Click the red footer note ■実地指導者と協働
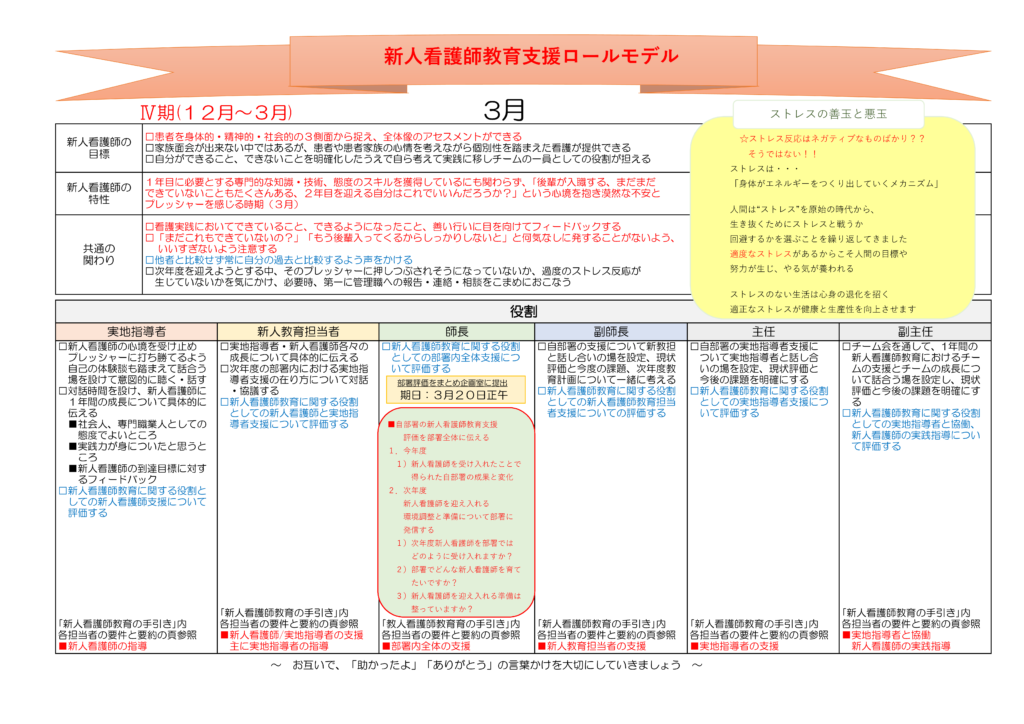Image resolution: width=1024 pixels, height=724 pixels. 886,635
